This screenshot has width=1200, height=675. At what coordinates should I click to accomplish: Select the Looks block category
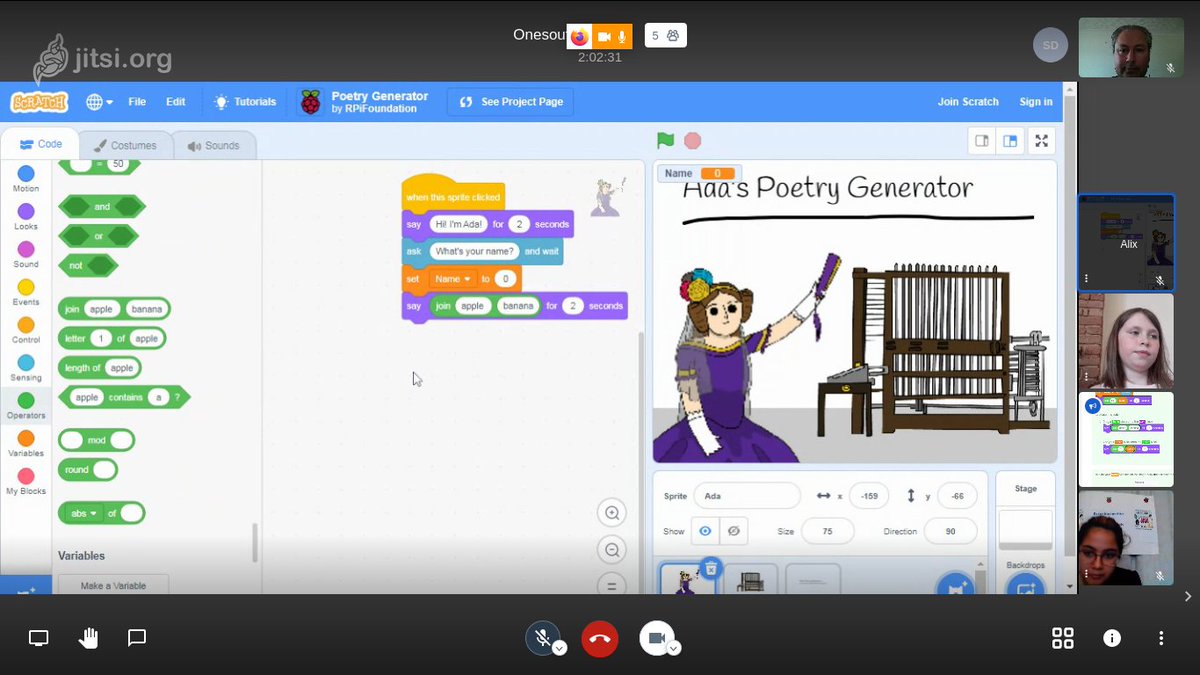[26, 217]
